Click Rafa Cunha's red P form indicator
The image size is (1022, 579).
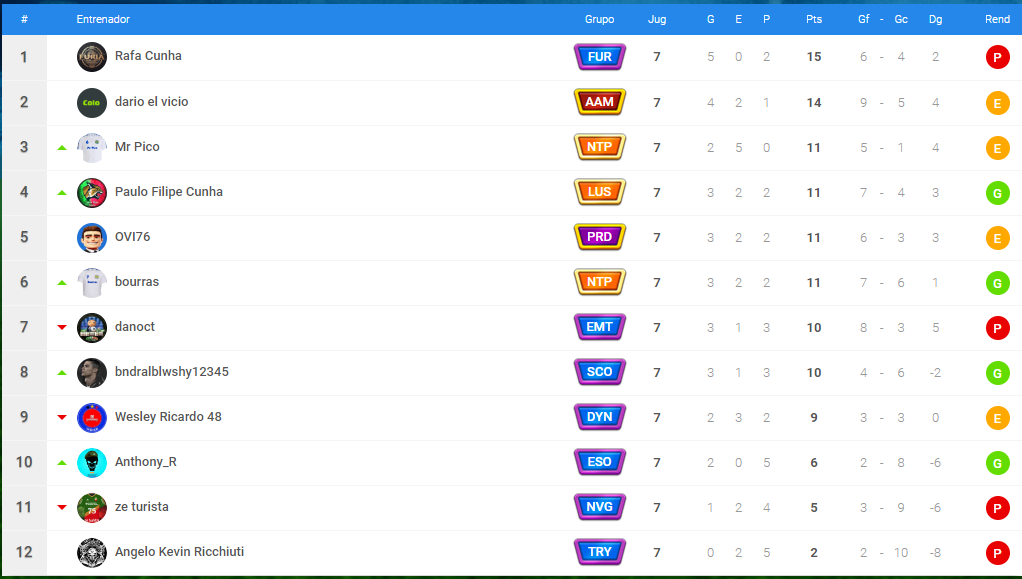tap(997, 57)
